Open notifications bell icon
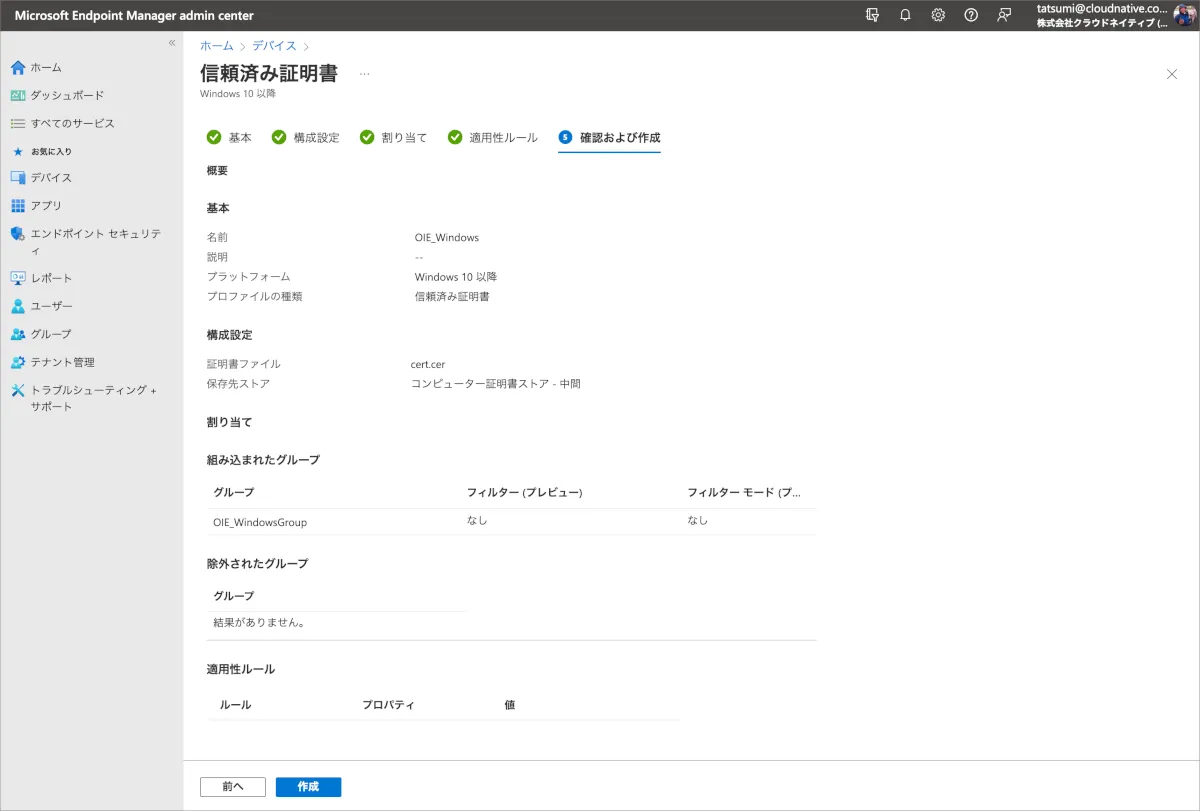The height and width of the screenshot is (811, 1200). tap(906, 15)
